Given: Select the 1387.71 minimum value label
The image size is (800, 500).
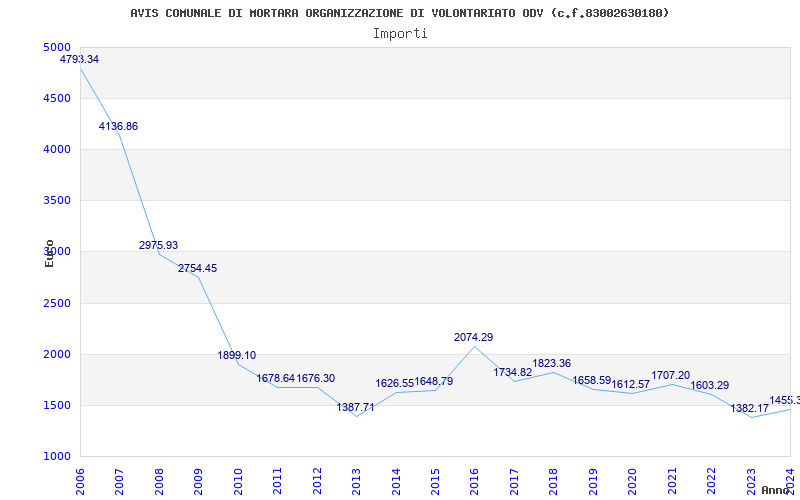Looking at the screenshot, I should click(x=355, y=408).
